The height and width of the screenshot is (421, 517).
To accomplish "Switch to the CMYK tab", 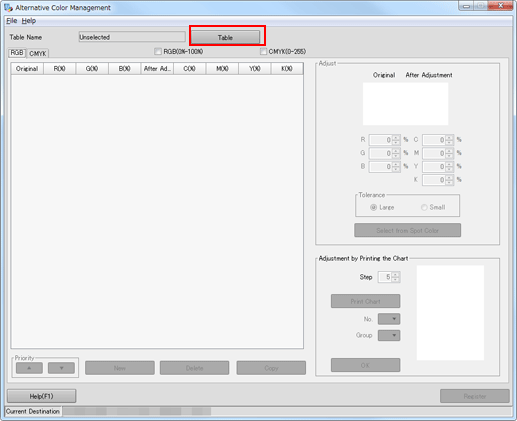I will (38, 53).
